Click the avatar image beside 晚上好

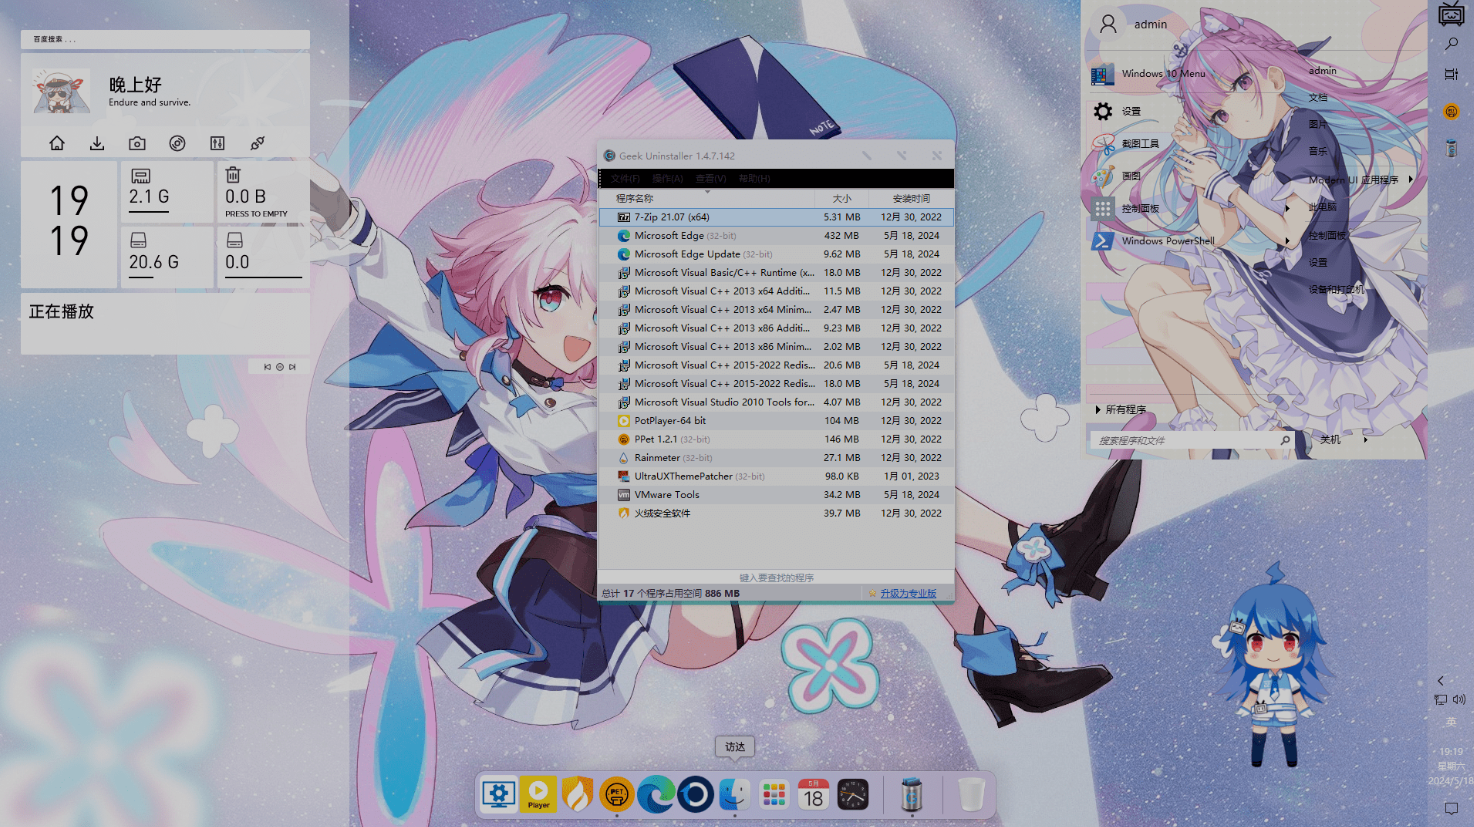point(61,92)
